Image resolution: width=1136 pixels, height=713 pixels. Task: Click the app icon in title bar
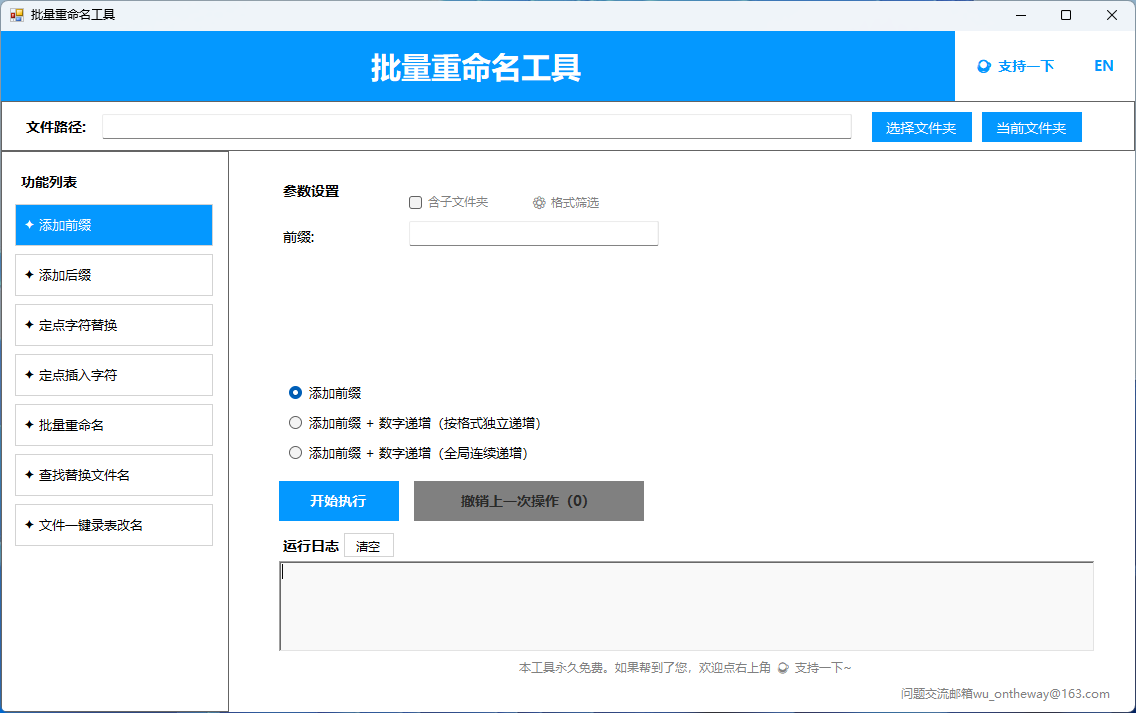coord(17,14)
